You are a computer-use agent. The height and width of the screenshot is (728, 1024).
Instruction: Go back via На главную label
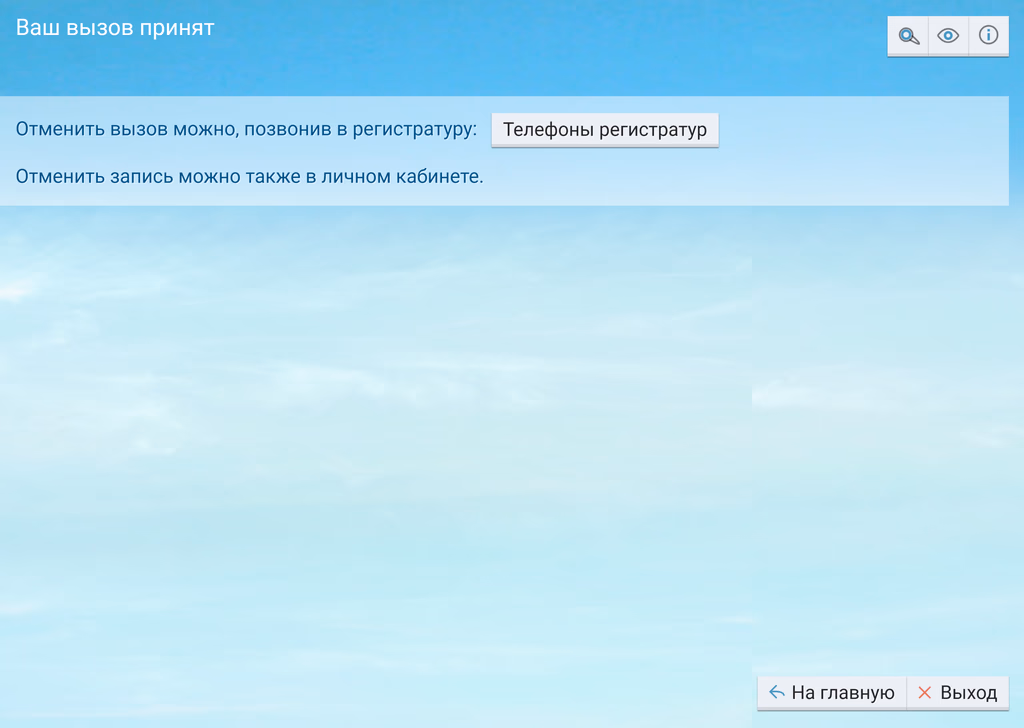pos(842,693)
